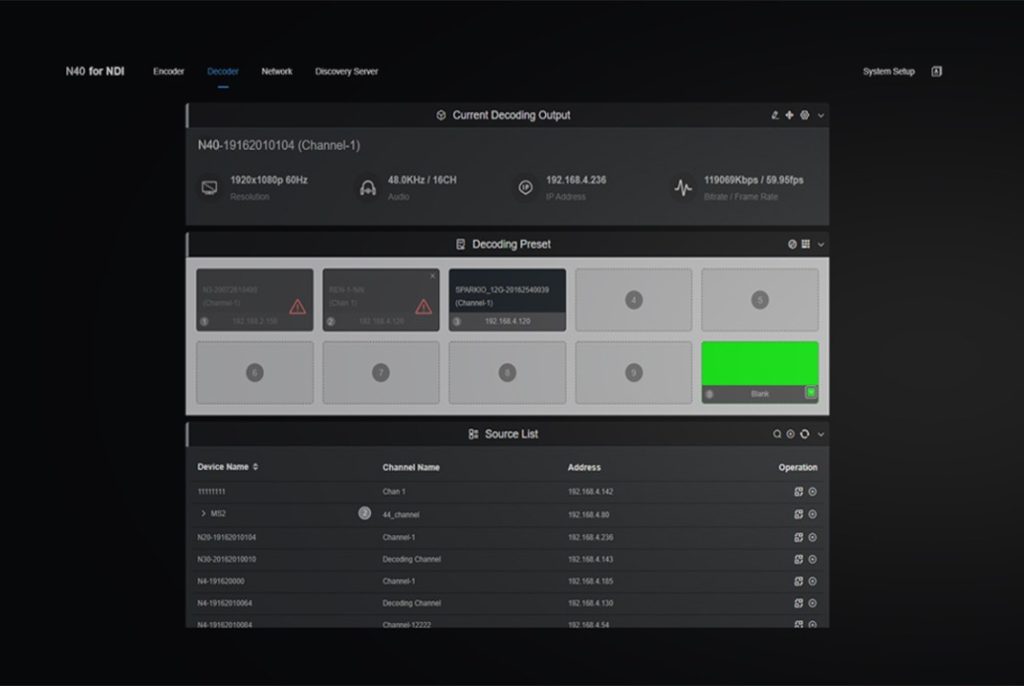Image resolution: width=1024 pixels, height=686 pixels.
Task: Click the circular disable icon in Decoding Preset header
Action: (x=792, y=244)
